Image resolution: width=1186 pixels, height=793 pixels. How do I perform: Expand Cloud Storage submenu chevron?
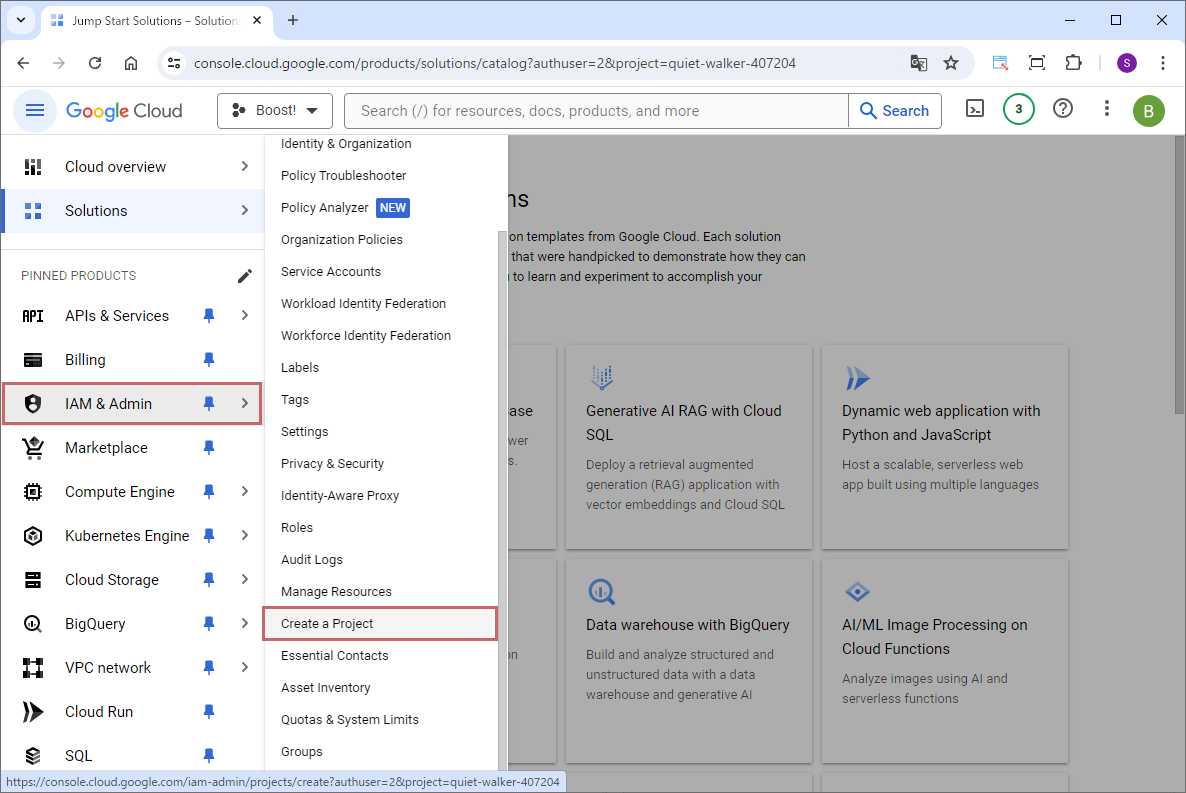pos(244,579)
